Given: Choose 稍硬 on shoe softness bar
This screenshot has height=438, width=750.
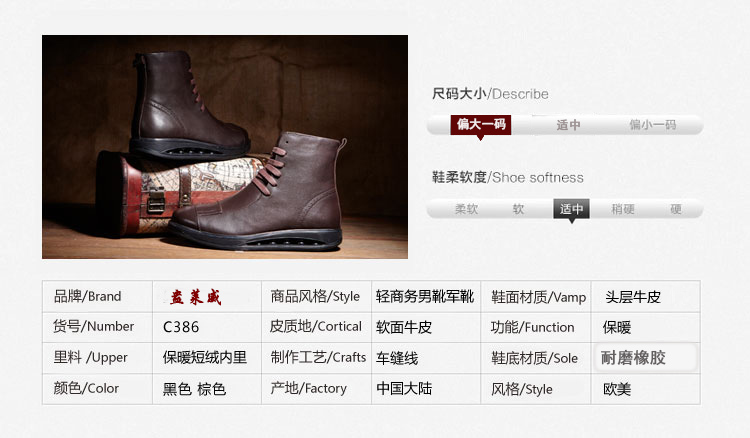Looking at the screenshot, I should coord(623,209).
